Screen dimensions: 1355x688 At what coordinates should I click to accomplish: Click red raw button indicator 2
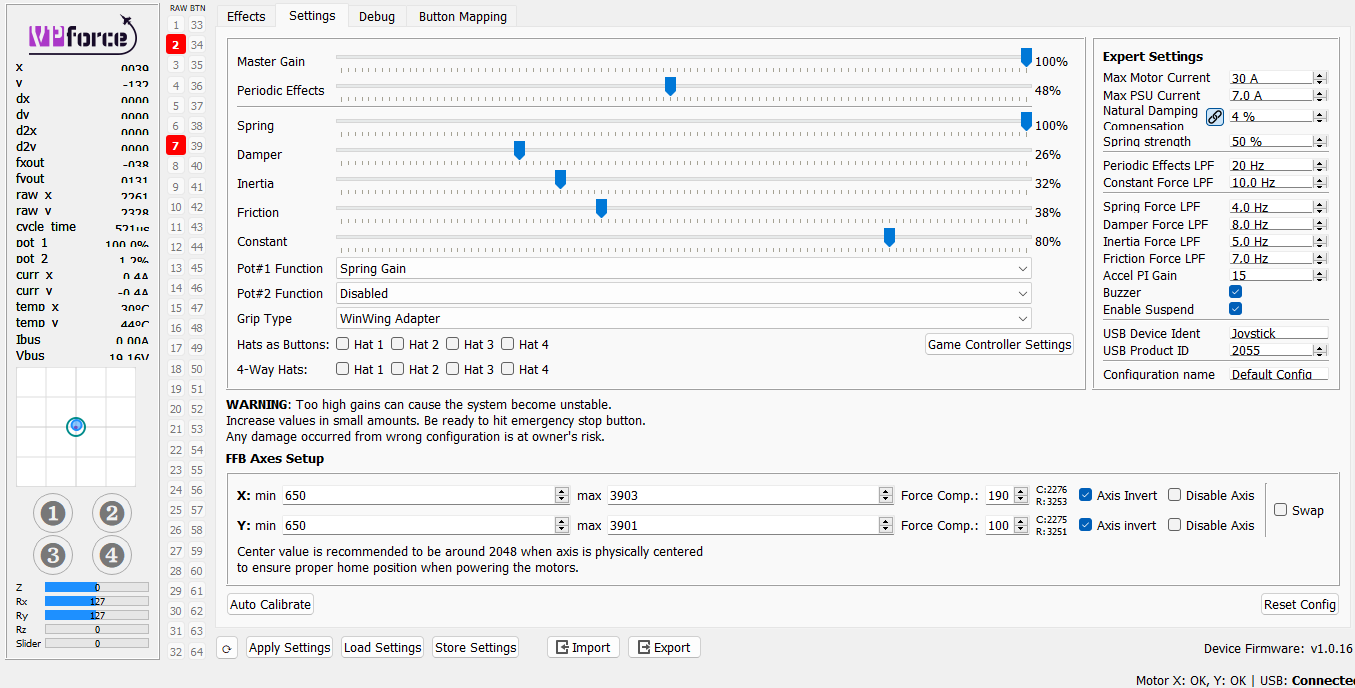click(x=176, y=44)
